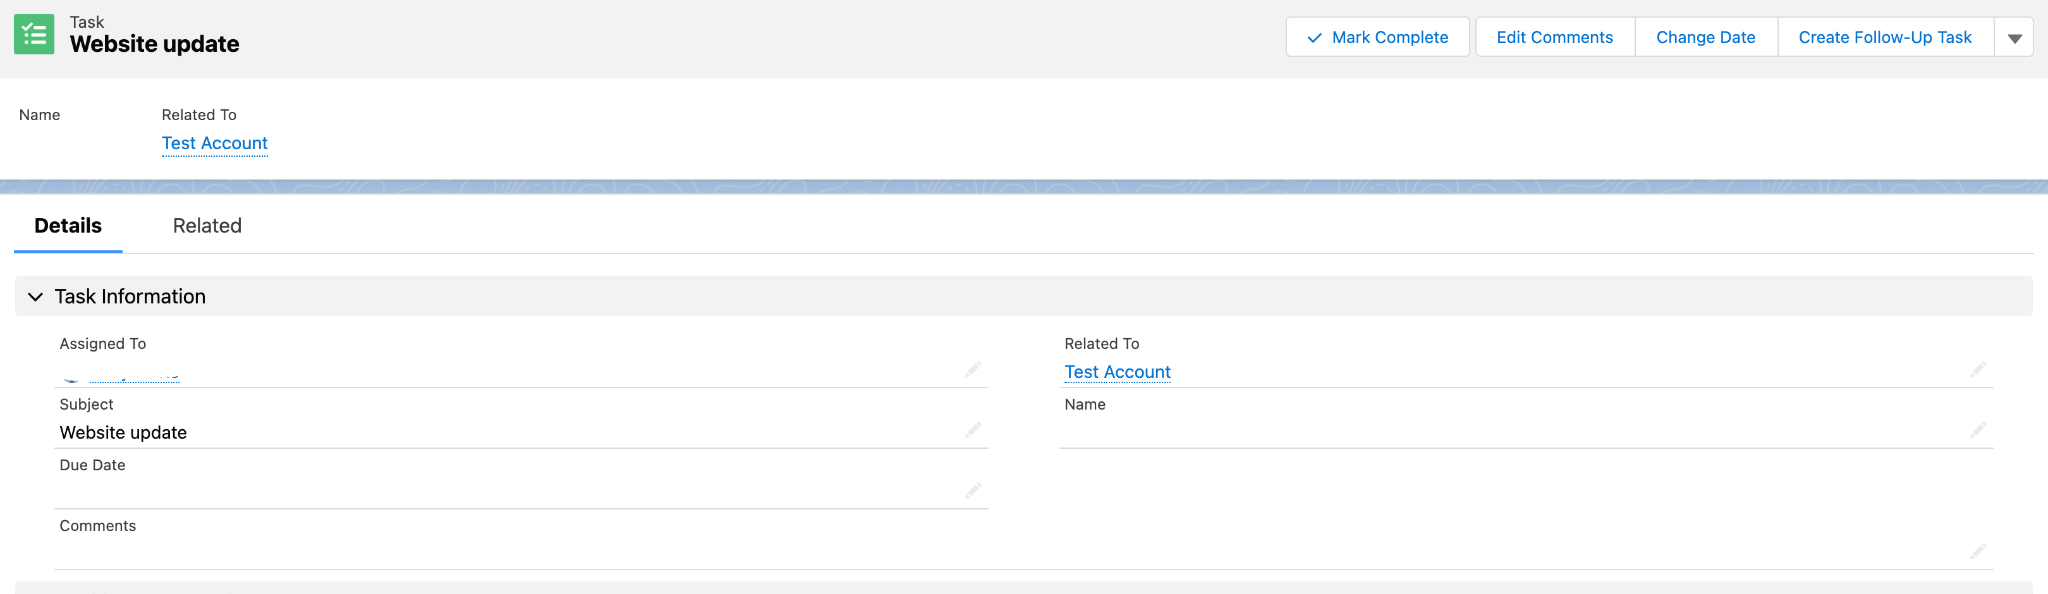Open the more actions dropdown arrow
The image size is (2048, 594).
[2014, 38]
